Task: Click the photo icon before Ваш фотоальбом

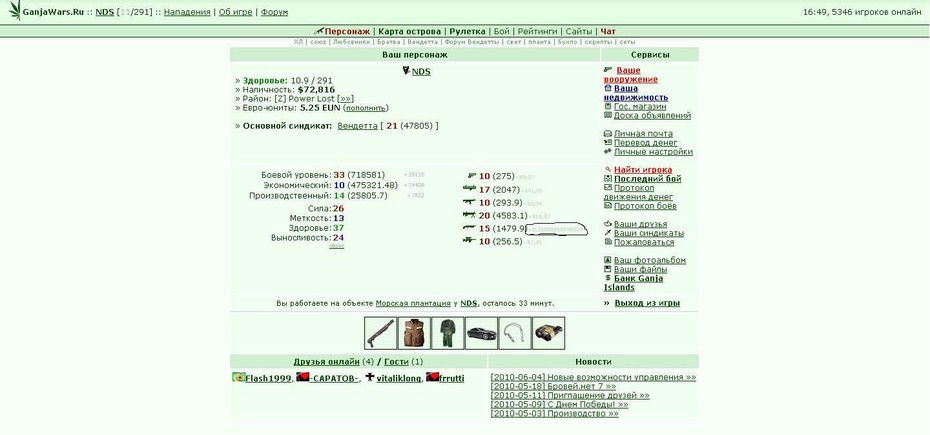Action: click(x=608, y=260)
